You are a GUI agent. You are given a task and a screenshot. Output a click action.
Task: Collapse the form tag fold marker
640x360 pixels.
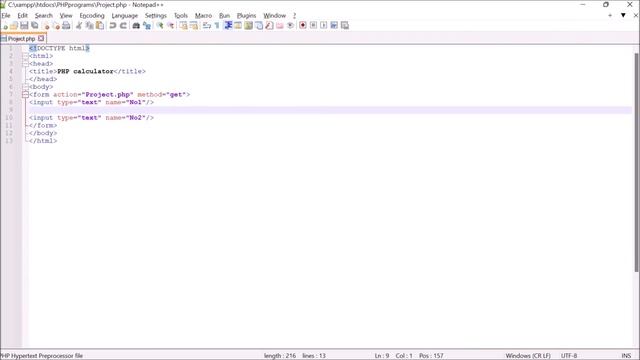pos(25,95)
